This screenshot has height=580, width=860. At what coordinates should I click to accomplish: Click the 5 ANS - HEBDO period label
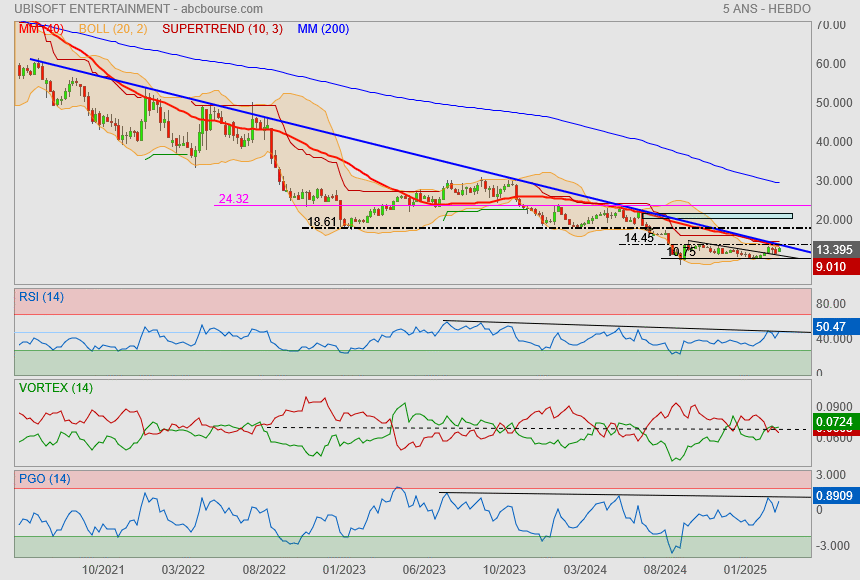(766, 9)
